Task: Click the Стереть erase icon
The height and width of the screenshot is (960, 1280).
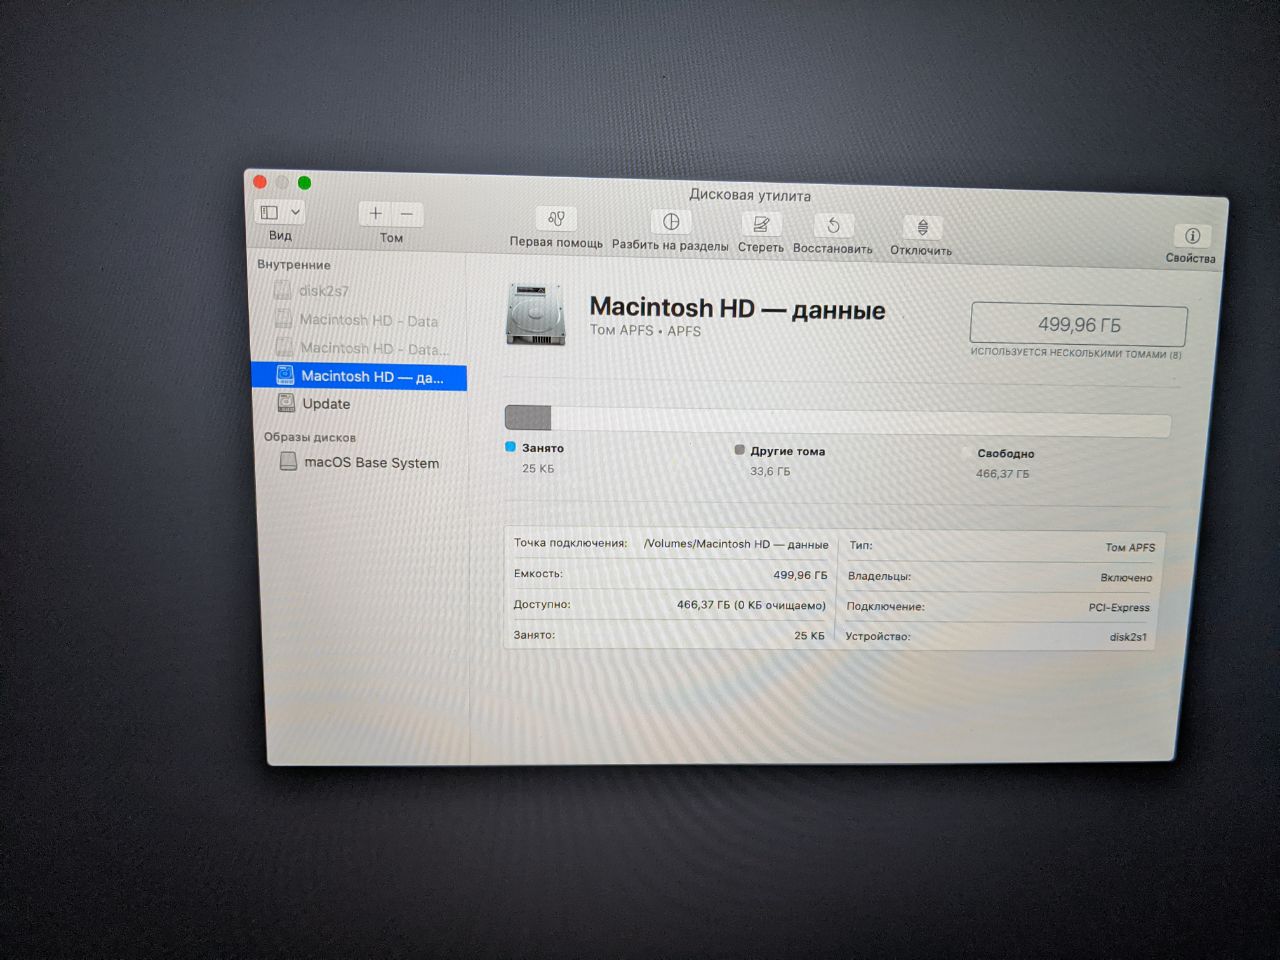Action: point(761,224)
